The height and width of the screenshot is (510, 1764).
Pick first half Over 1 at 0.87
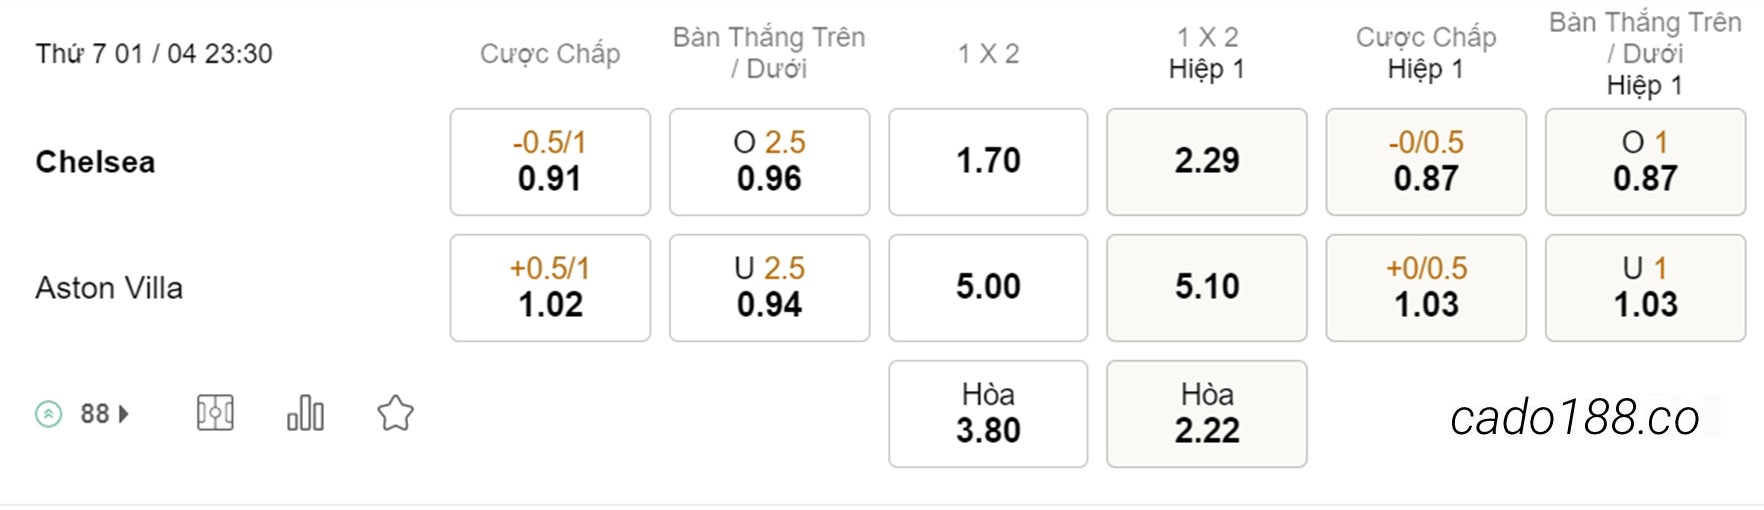[1645, 162]
